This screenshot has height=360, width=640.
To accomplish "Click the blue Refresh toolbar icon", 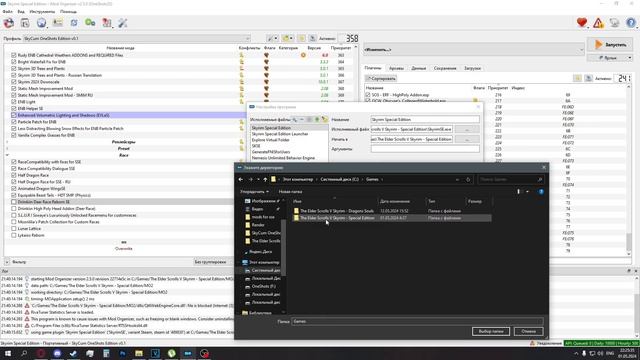I will 74,23.
